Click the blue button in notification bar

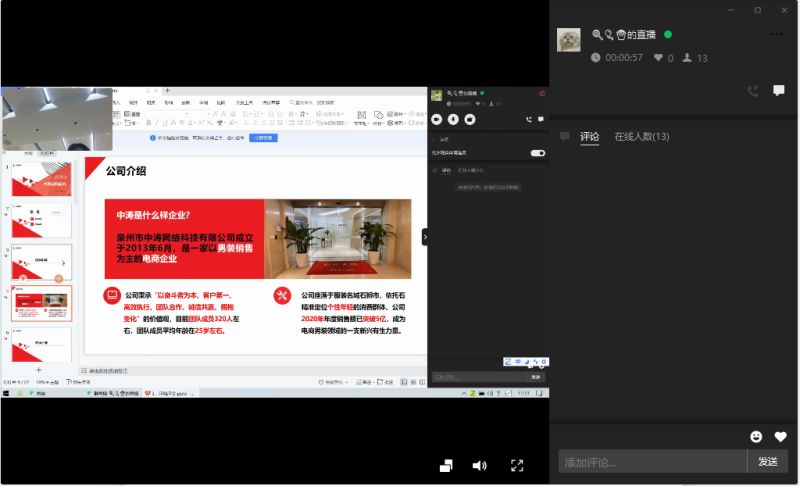pyautogui.click(x=263, y=138)
